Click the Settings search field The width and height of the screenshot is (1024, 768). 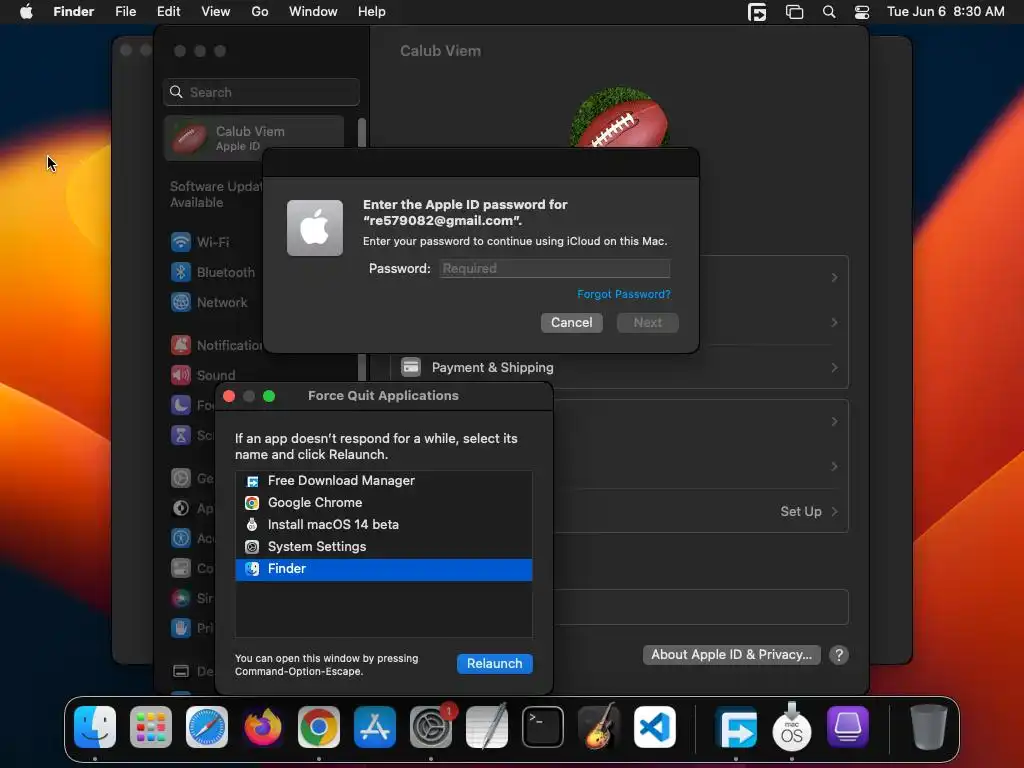261,92
